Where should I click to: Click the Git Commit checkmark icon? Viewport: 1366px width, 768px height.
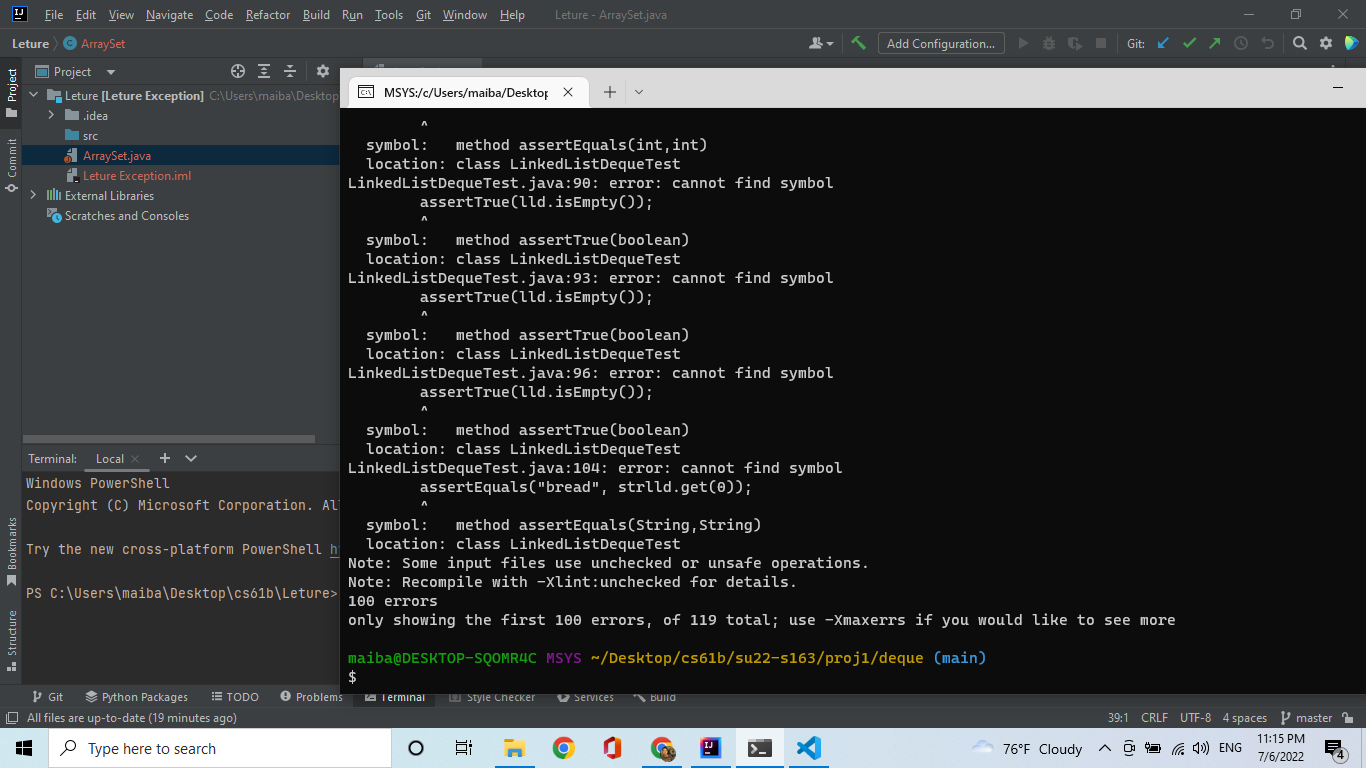[x=1189, y=43]
